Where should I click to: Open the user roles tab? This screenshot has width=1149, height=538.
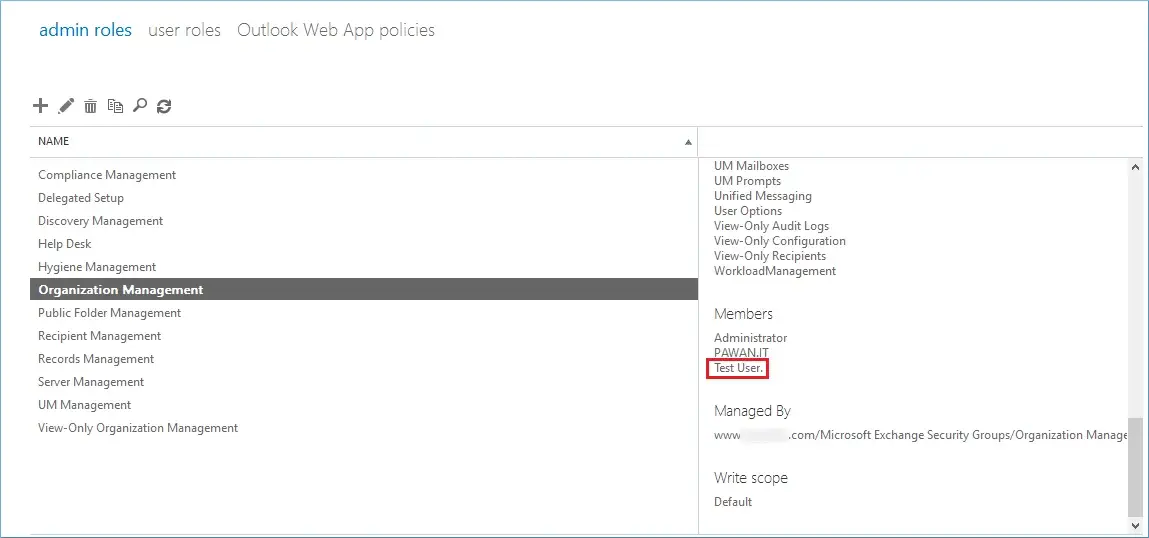(x=184, y=30)
